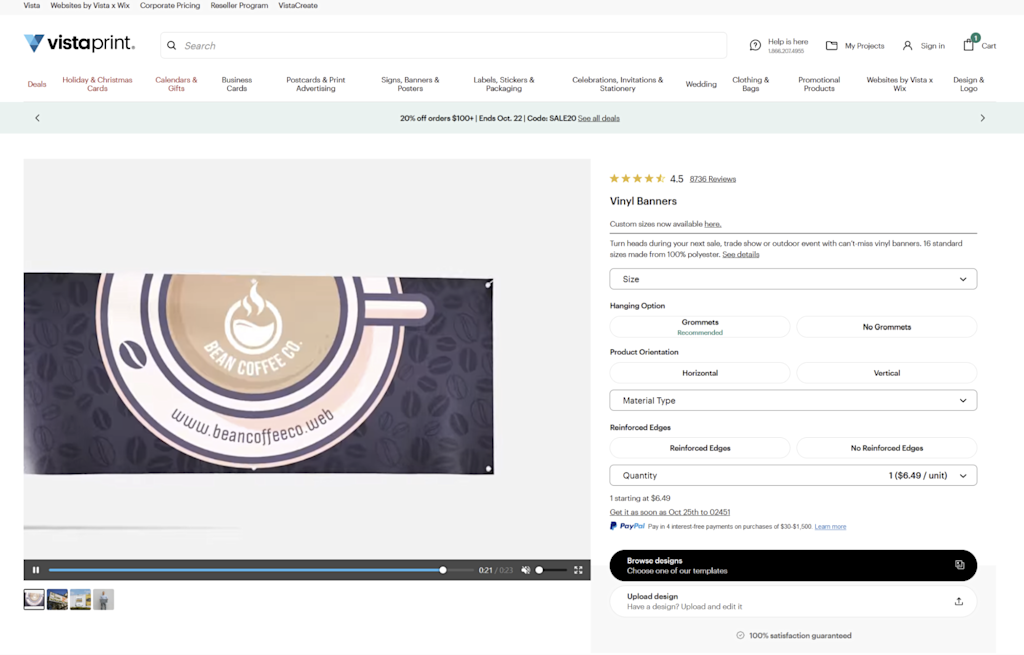1024x655 pixels.
Task: Open the shopping cart icon
Action: point(969,44)
